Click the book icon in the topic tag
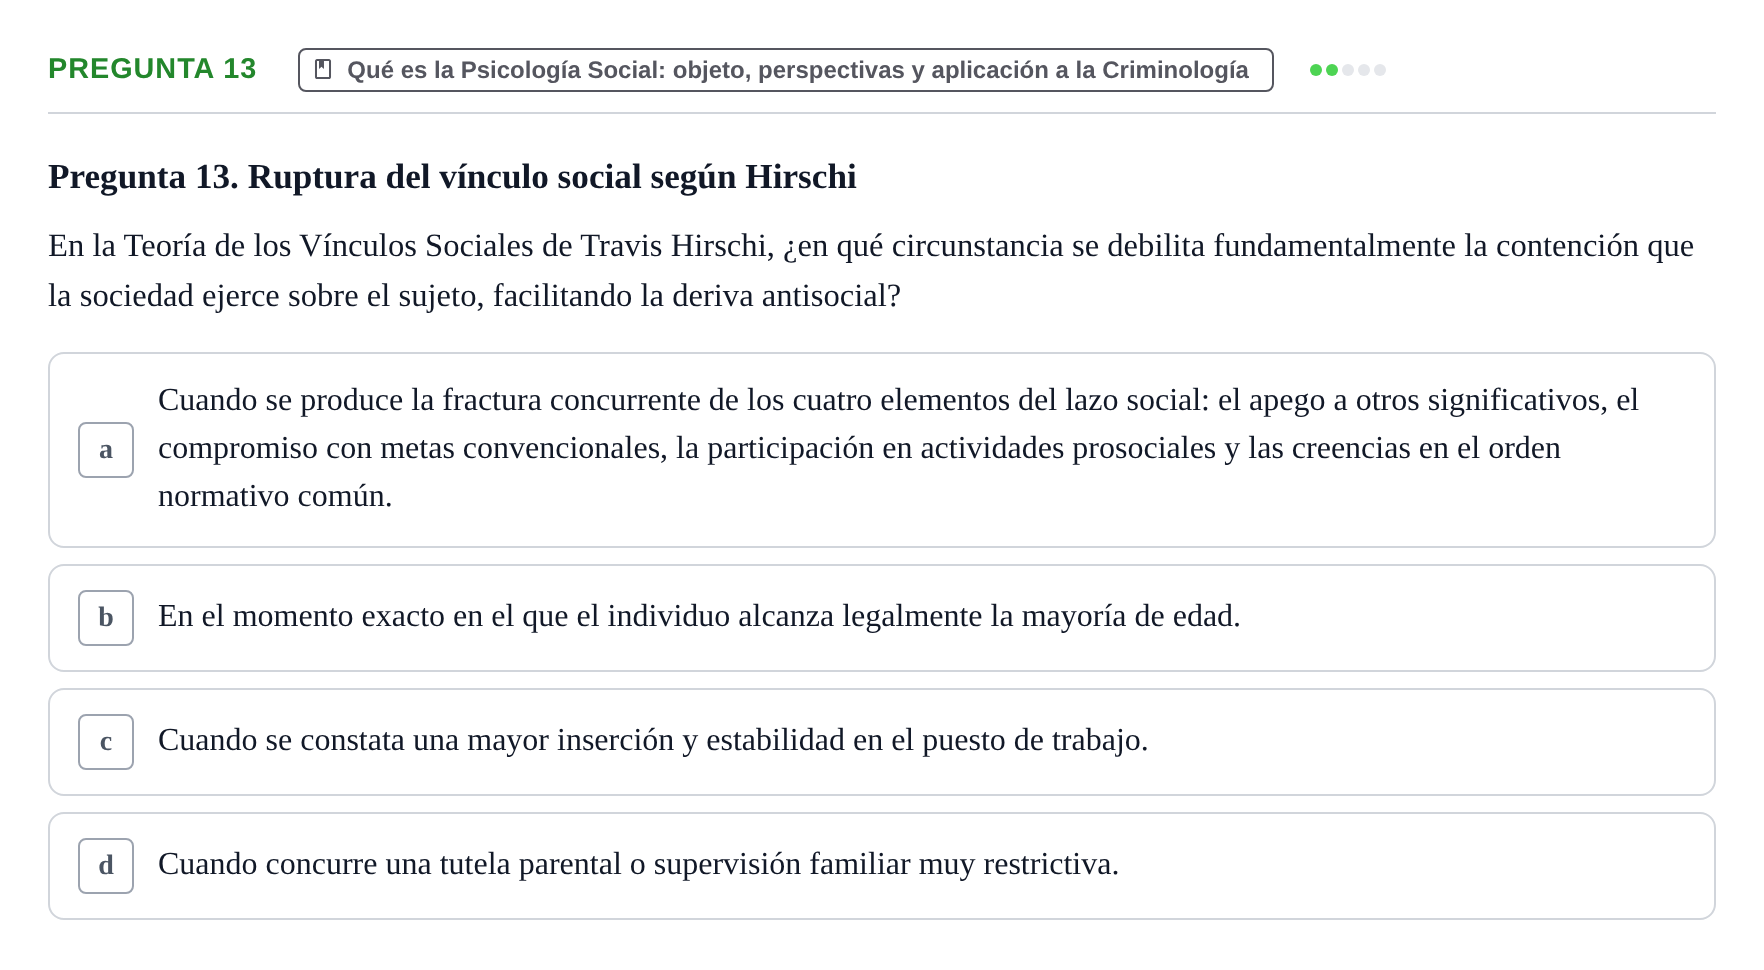The height and width of the screenshot is (970, 1764). click(323, 69)
